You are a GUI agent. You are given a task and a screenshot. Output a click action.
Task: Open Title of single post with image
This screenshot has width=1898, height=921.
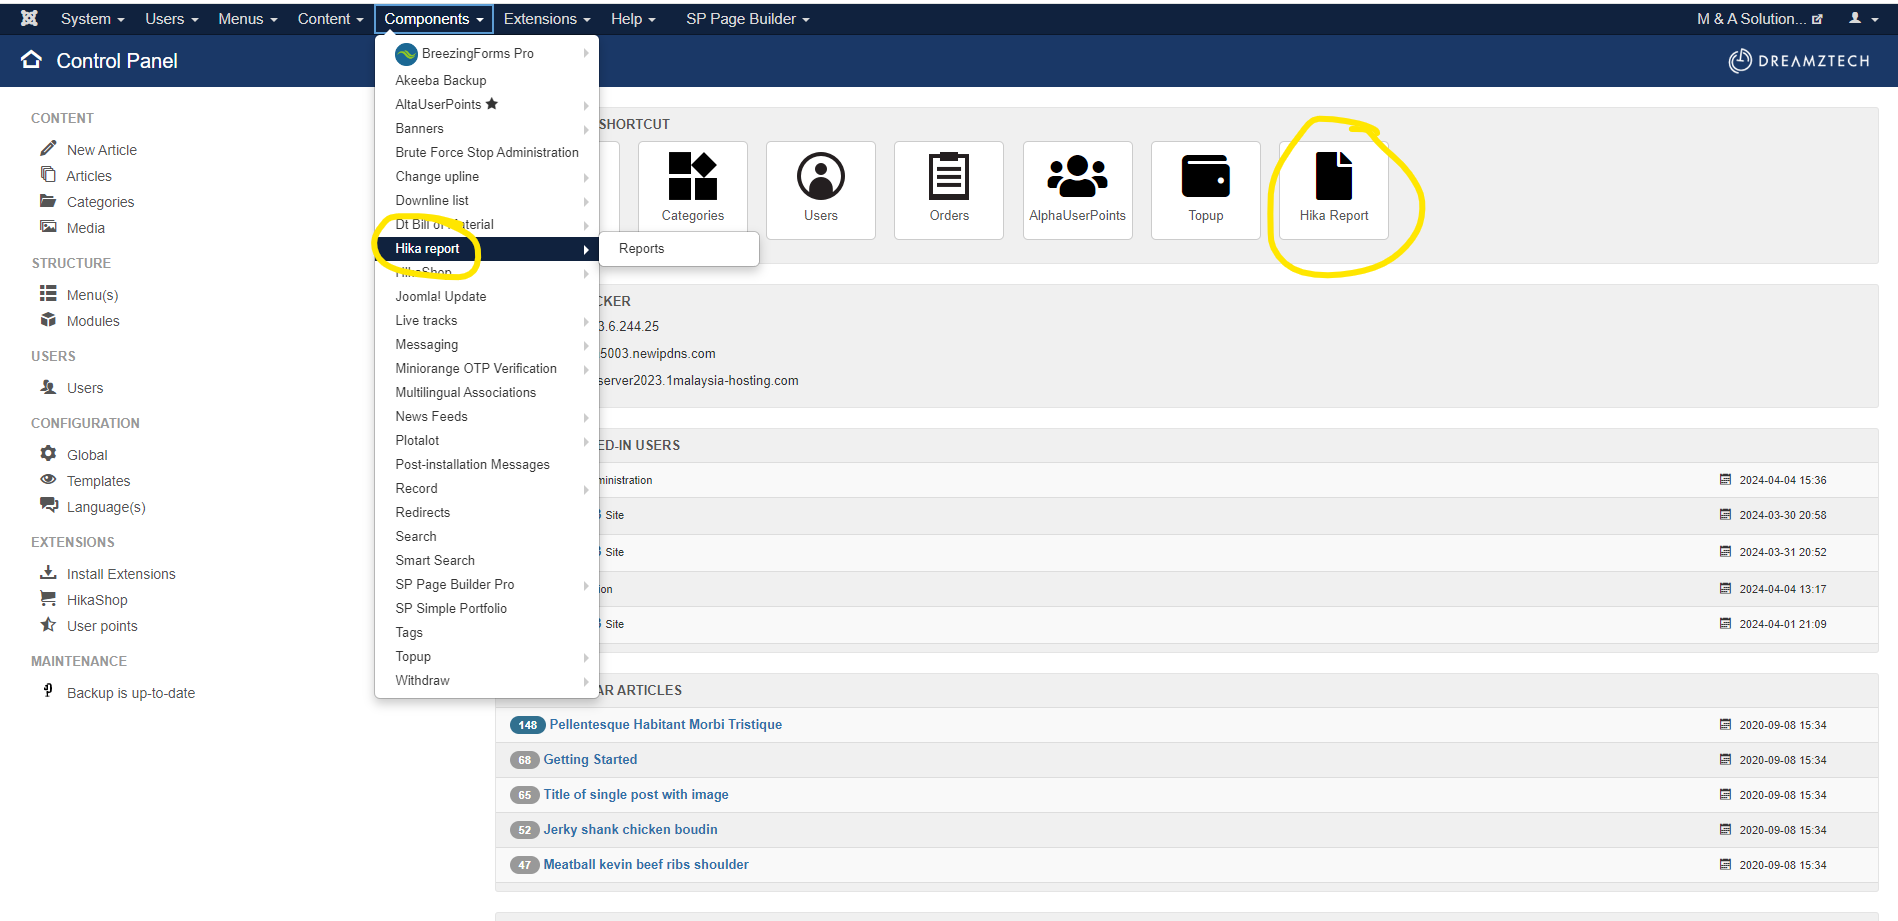636,794
